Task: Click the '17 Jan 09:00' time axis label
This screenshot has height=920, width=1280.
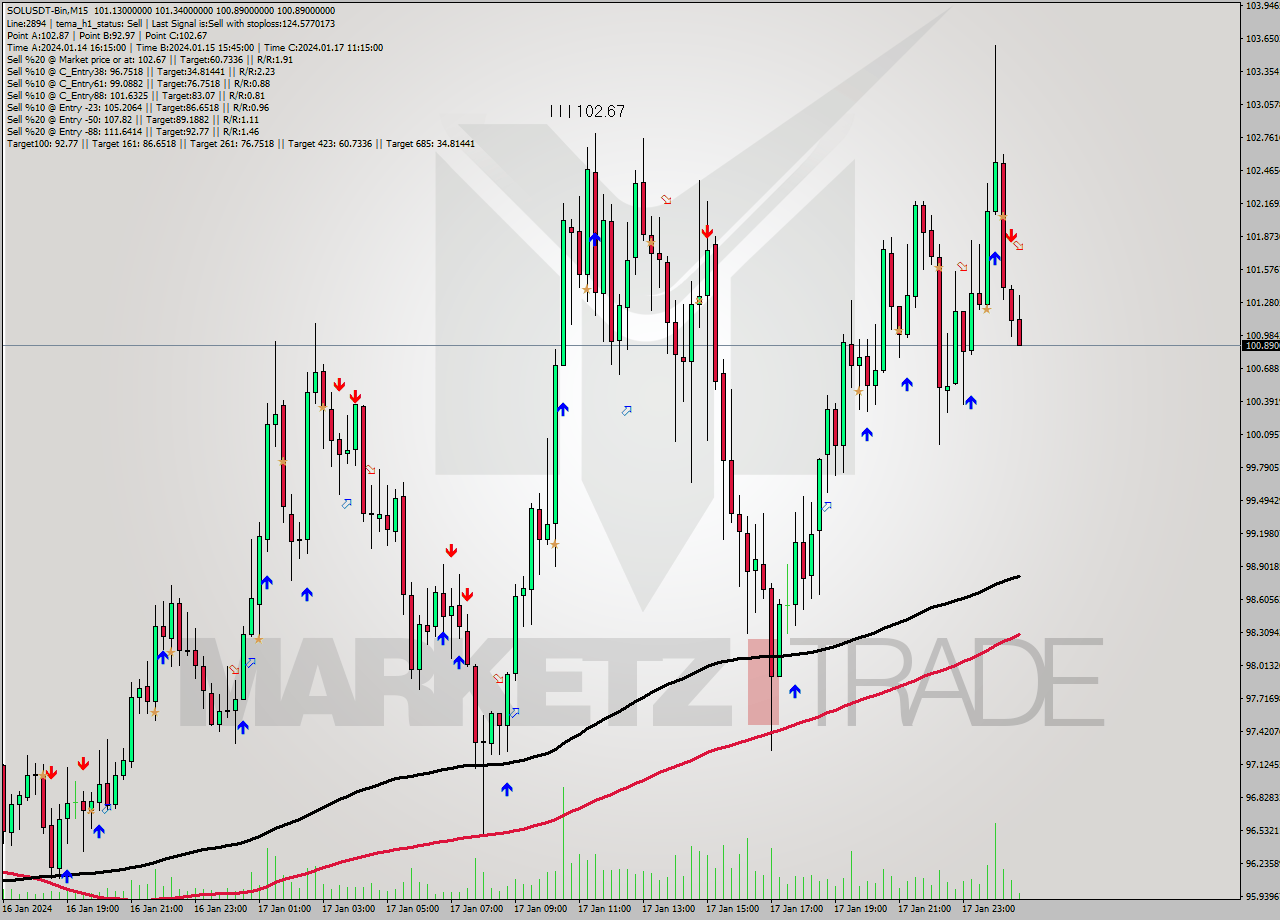Action: click(540, 909)
